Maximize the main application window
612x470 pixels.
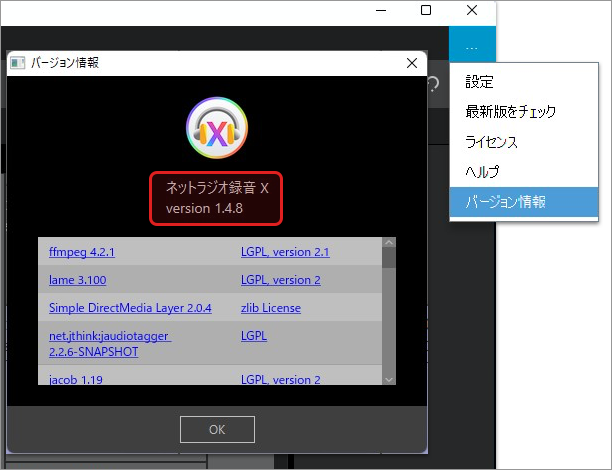point(426,11)
